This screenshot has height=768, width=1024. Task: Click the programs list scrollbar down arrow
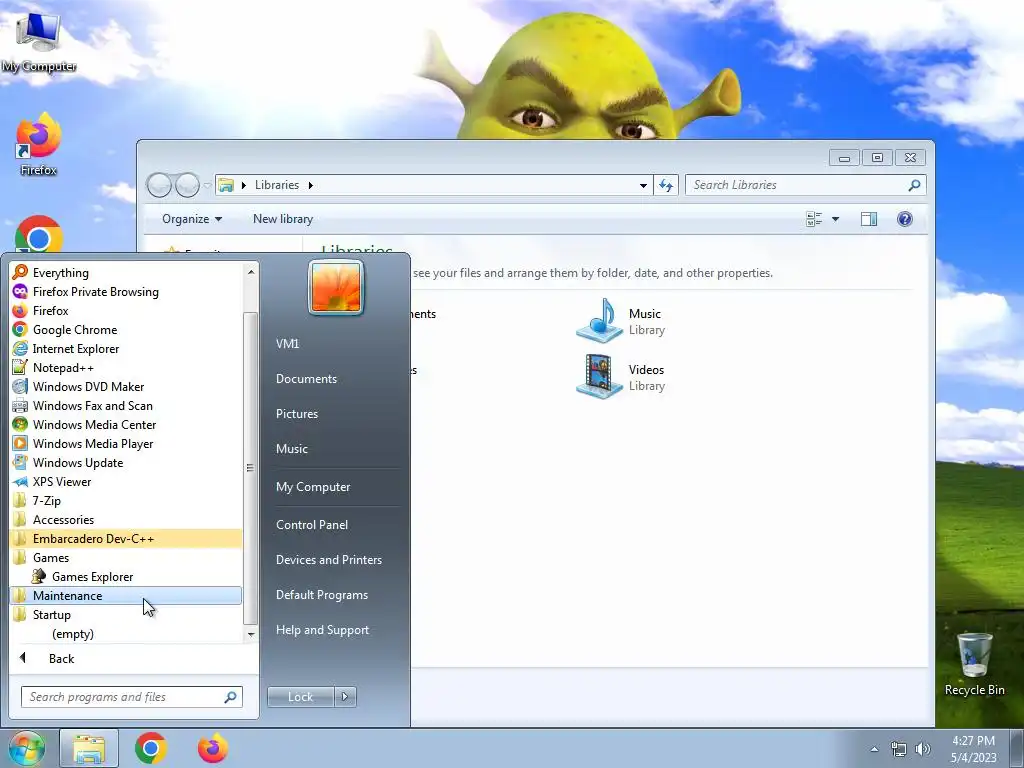[x=251, y=634]
